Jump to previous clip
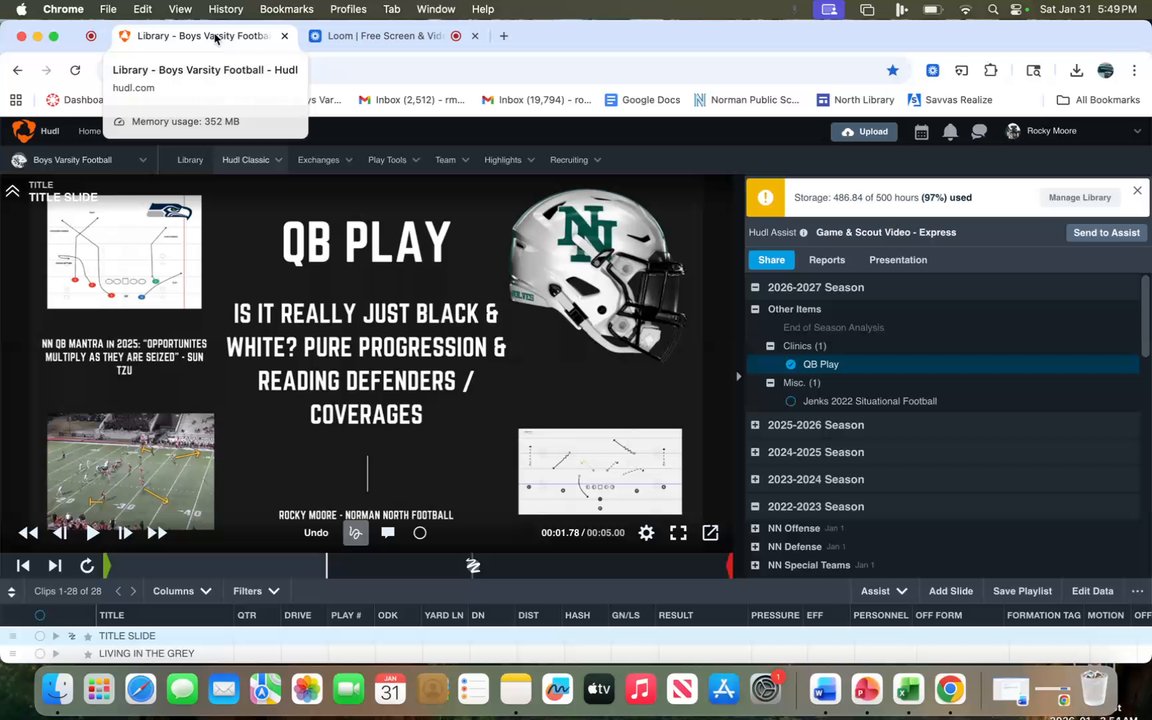This screenshot has height=720, width=1152. (x=23, y=566)
